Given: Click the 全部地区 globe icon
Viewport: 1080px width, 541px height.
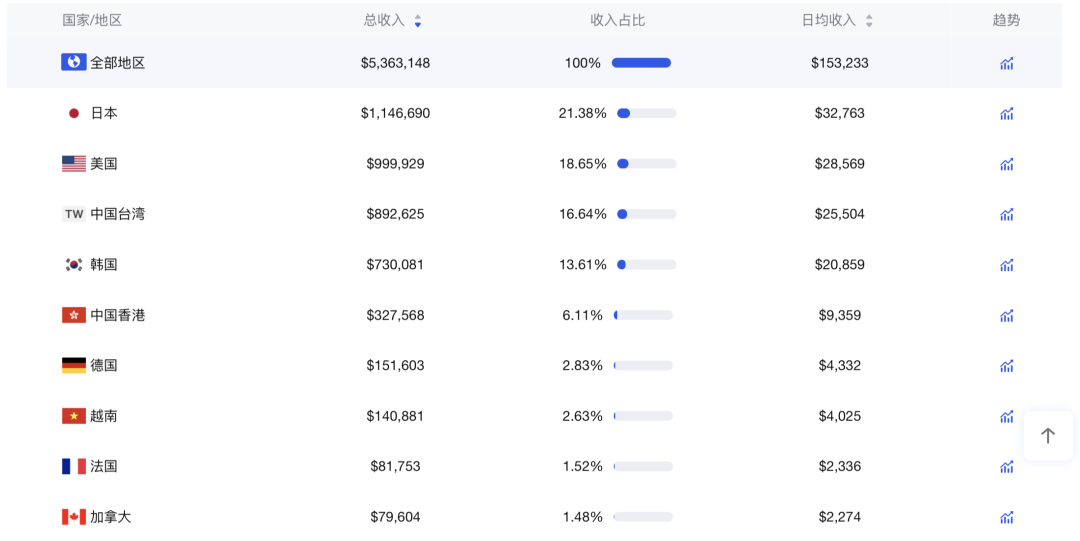Looking at the screenshot, I should (x=73, y=62).
